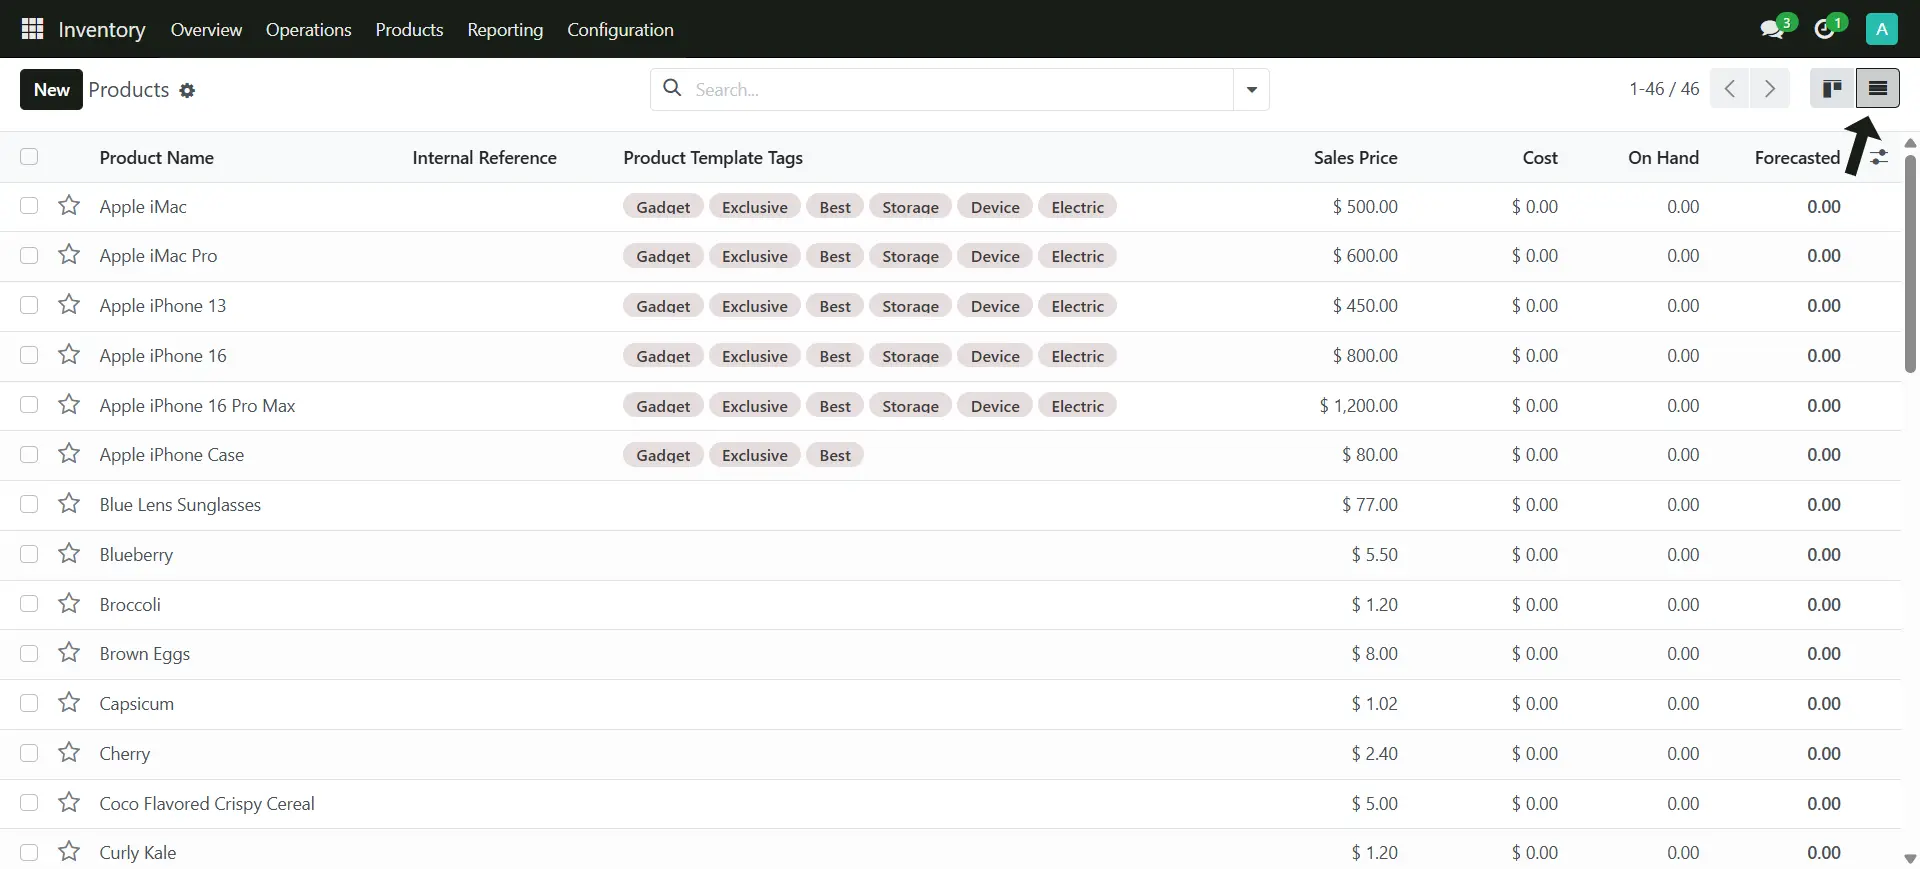Click the New product button
Screen dimensions: 1920x869
(51, 90)
